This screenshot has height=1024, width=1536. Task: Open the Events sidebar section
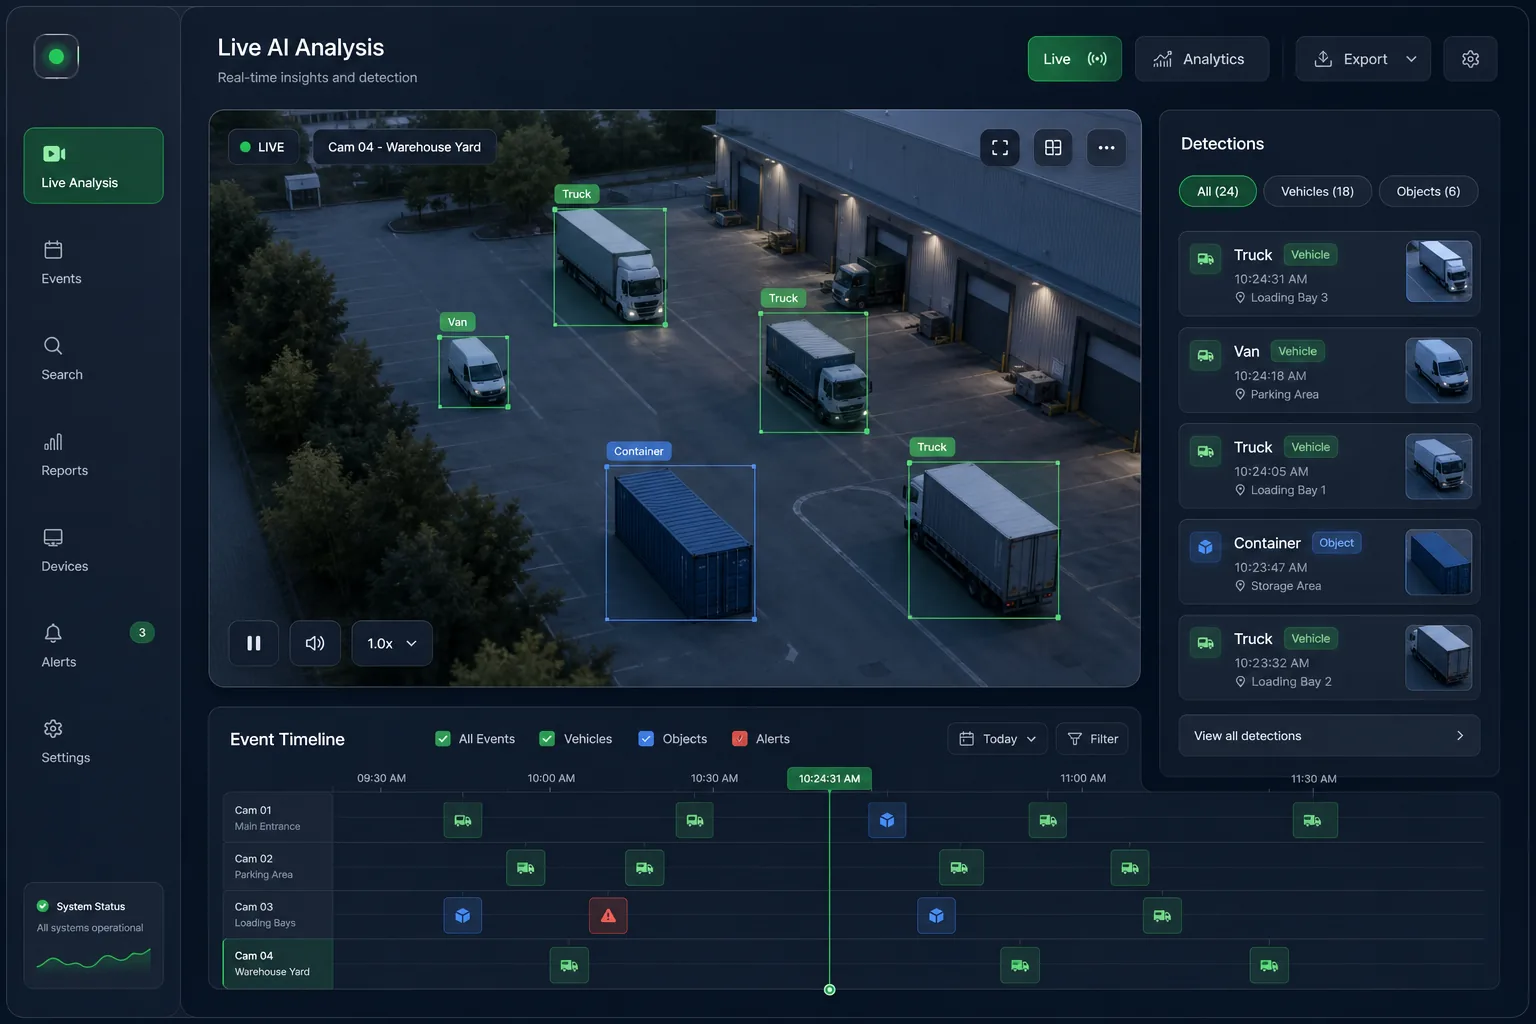[61, 263]
